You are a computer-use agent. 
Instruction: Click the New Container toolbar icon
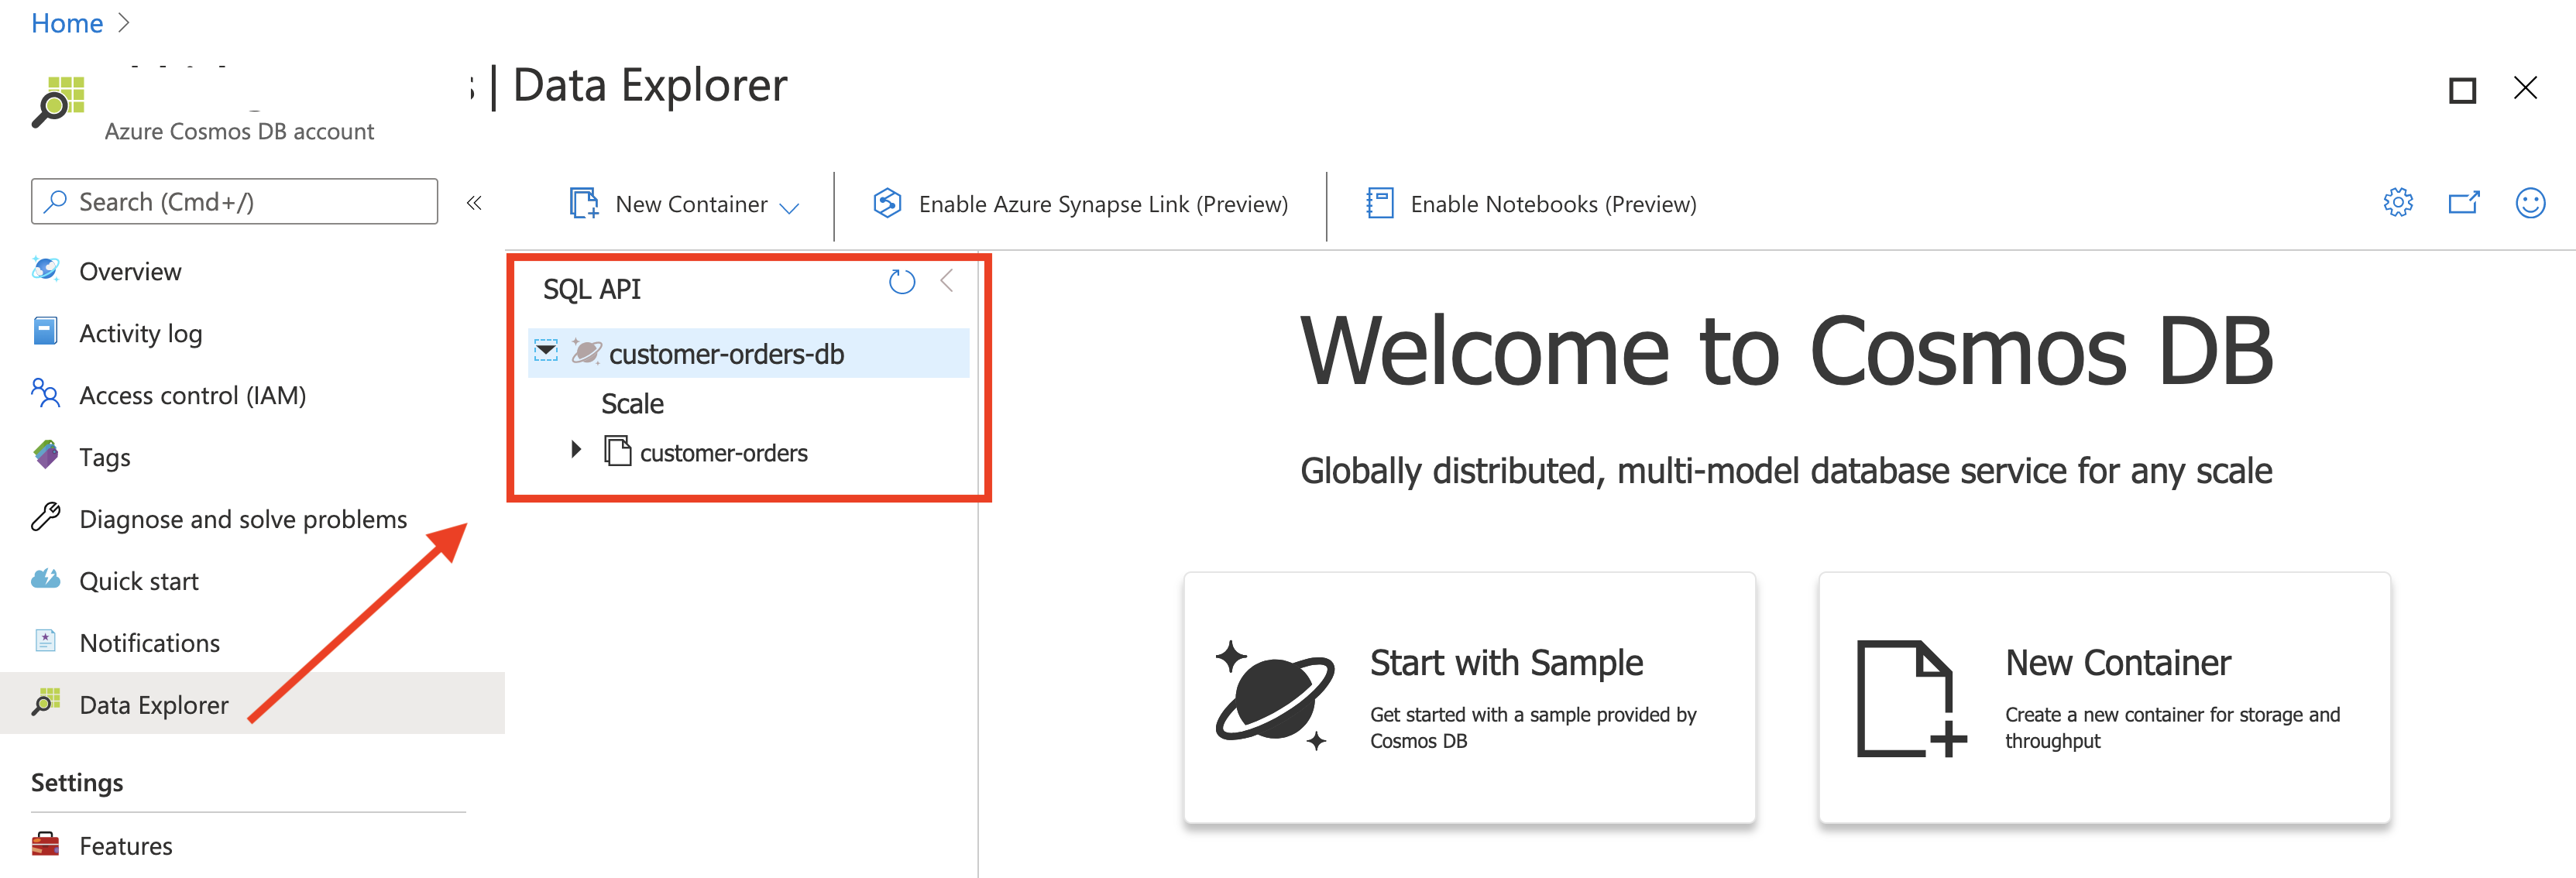[x=584, y=203]
